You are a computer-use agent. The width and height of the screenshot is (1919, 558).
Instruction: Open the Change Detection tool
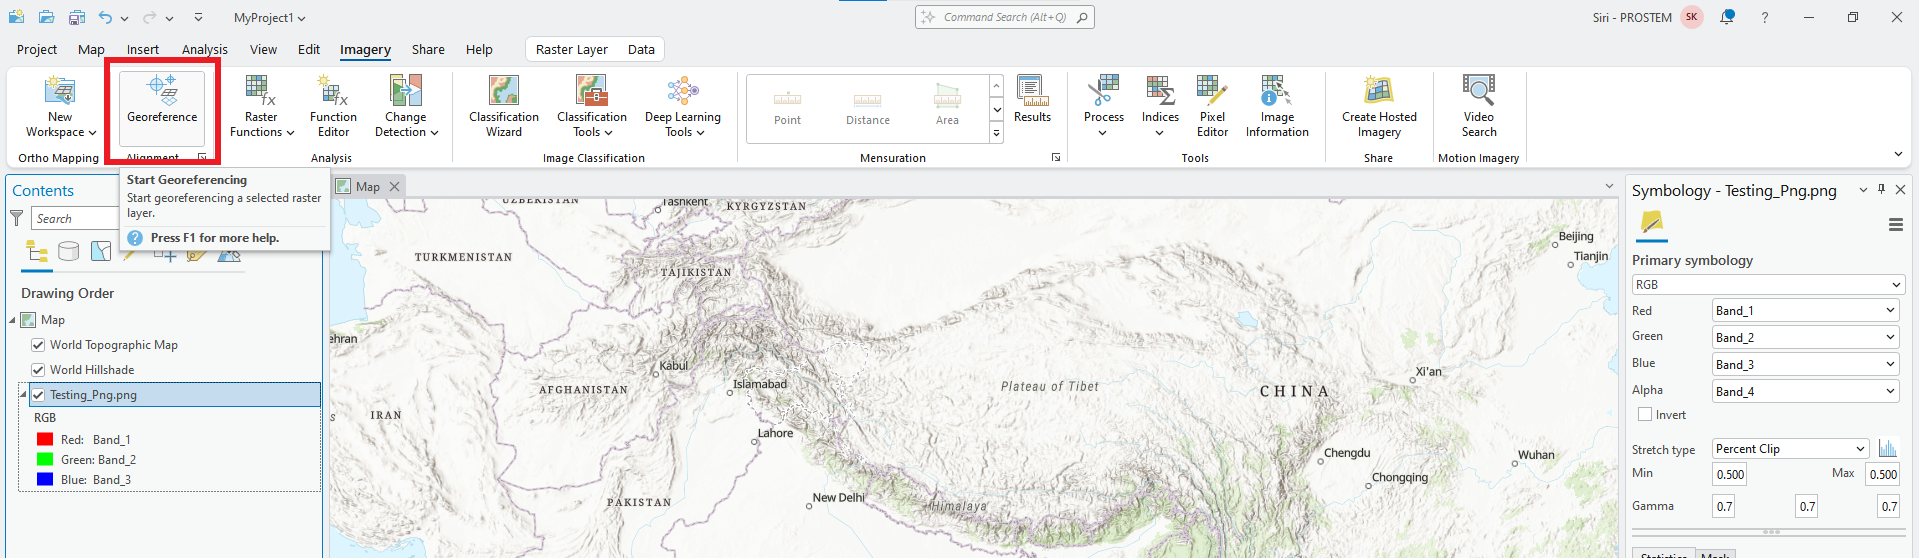(x=406, y=107)
